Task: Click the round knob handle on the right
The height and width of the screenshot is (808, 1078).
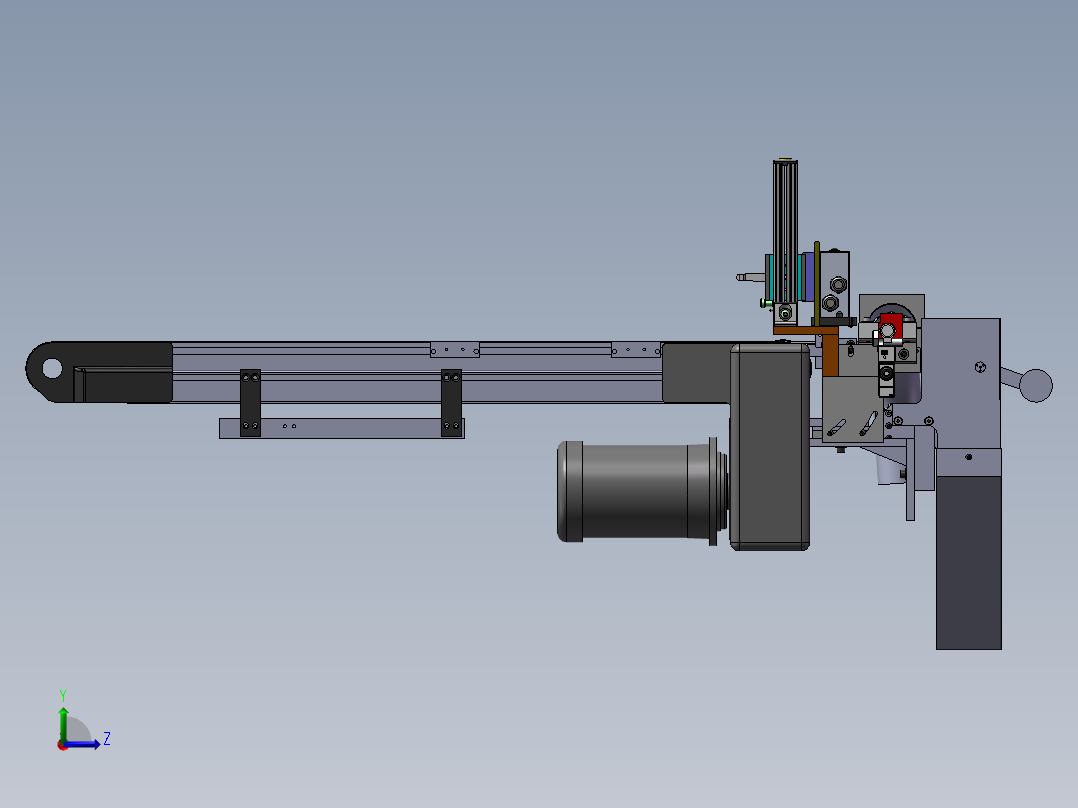Action: [1036, 384]
